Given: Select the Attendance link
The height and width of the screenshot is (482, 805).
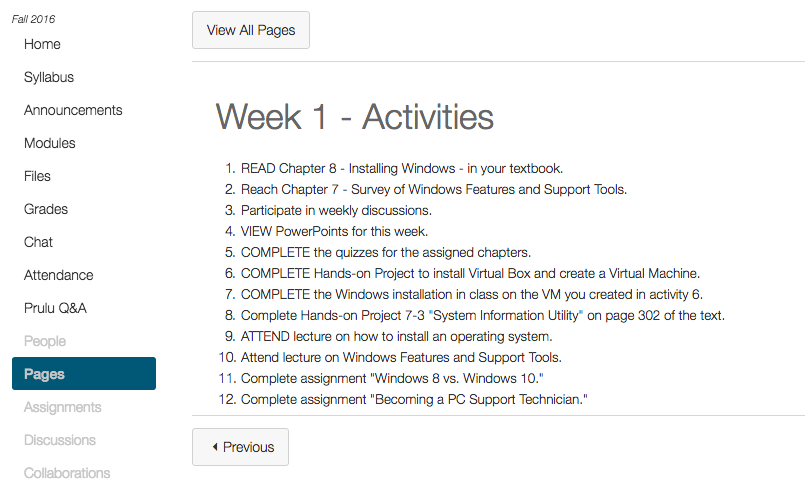Looking at the screenshot, I should (x=59, y=275).
